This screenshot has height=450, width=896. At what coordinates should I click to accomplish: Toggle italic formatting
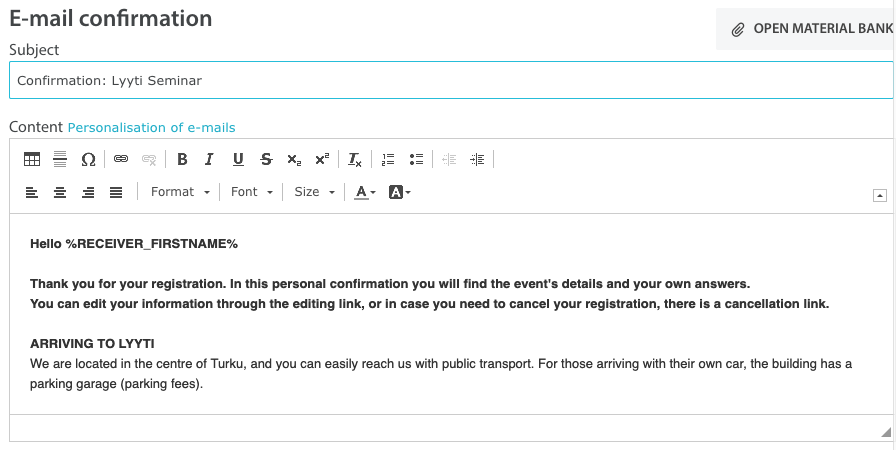click(210, 159)
